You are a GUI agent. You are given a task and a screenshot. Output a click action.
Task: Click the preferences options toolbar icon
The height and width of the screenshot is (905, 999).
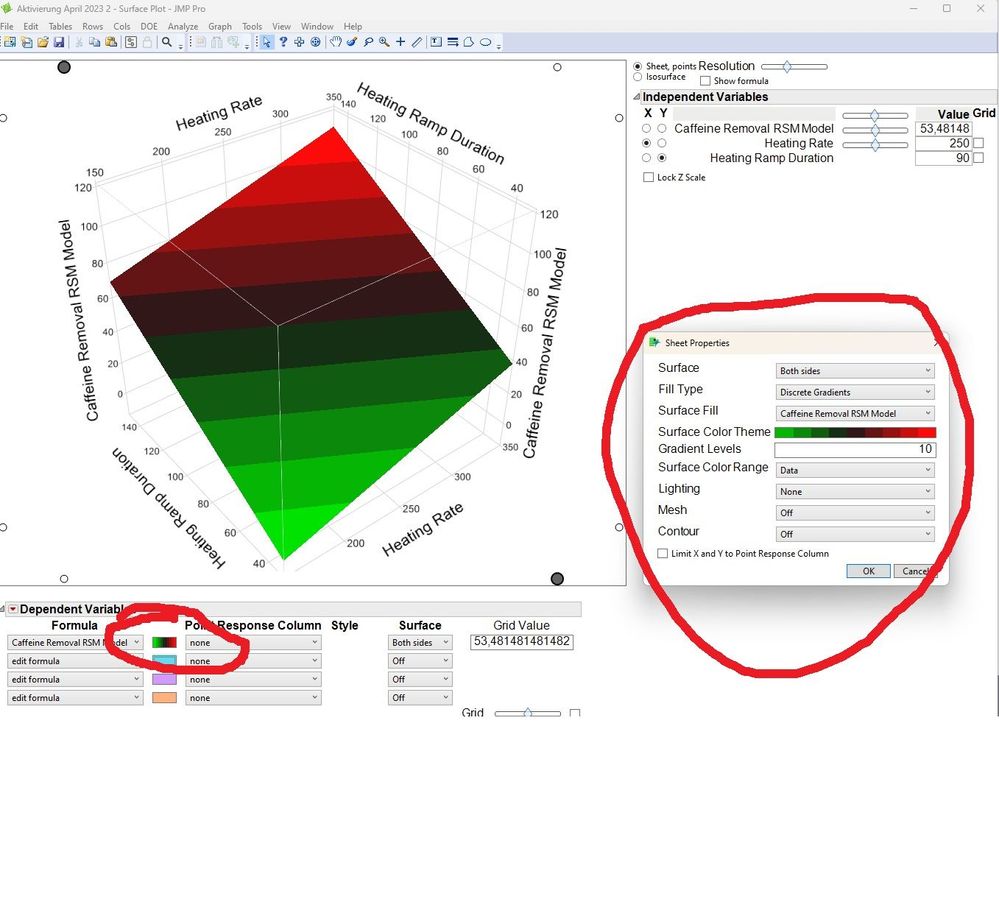(x=131, y=42)
